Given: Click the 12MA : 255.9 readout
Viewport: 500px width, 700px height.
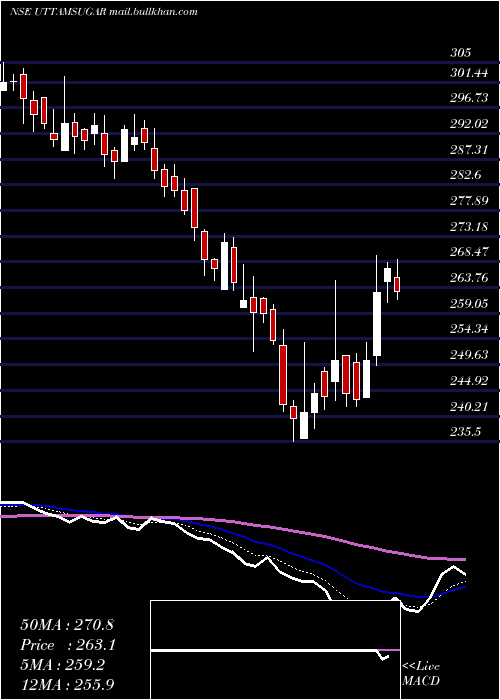Looking at the screenshot, I should (x=67, y=684).
